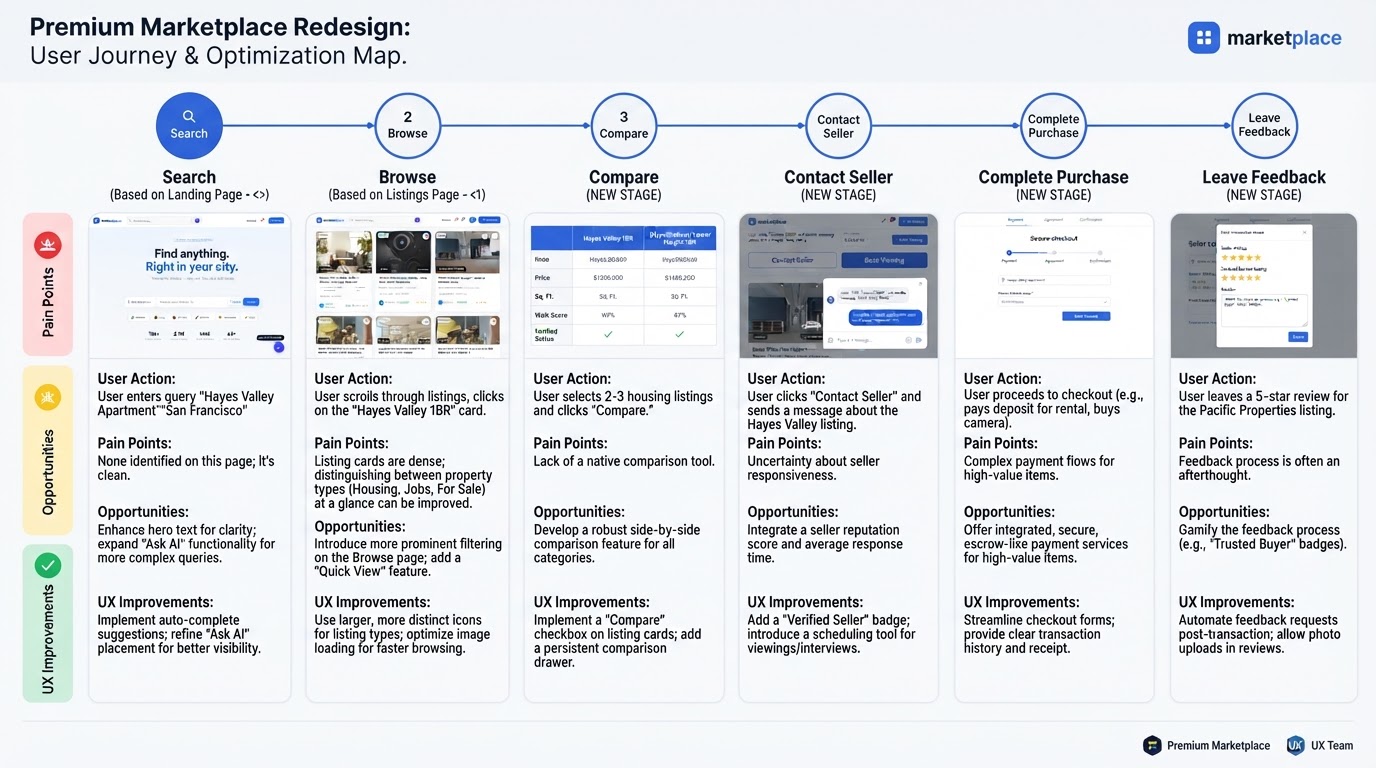Click the 'Leave Feedback' stage heading
Viewport: 1376px width, 768px height.
pos(1264,177)
